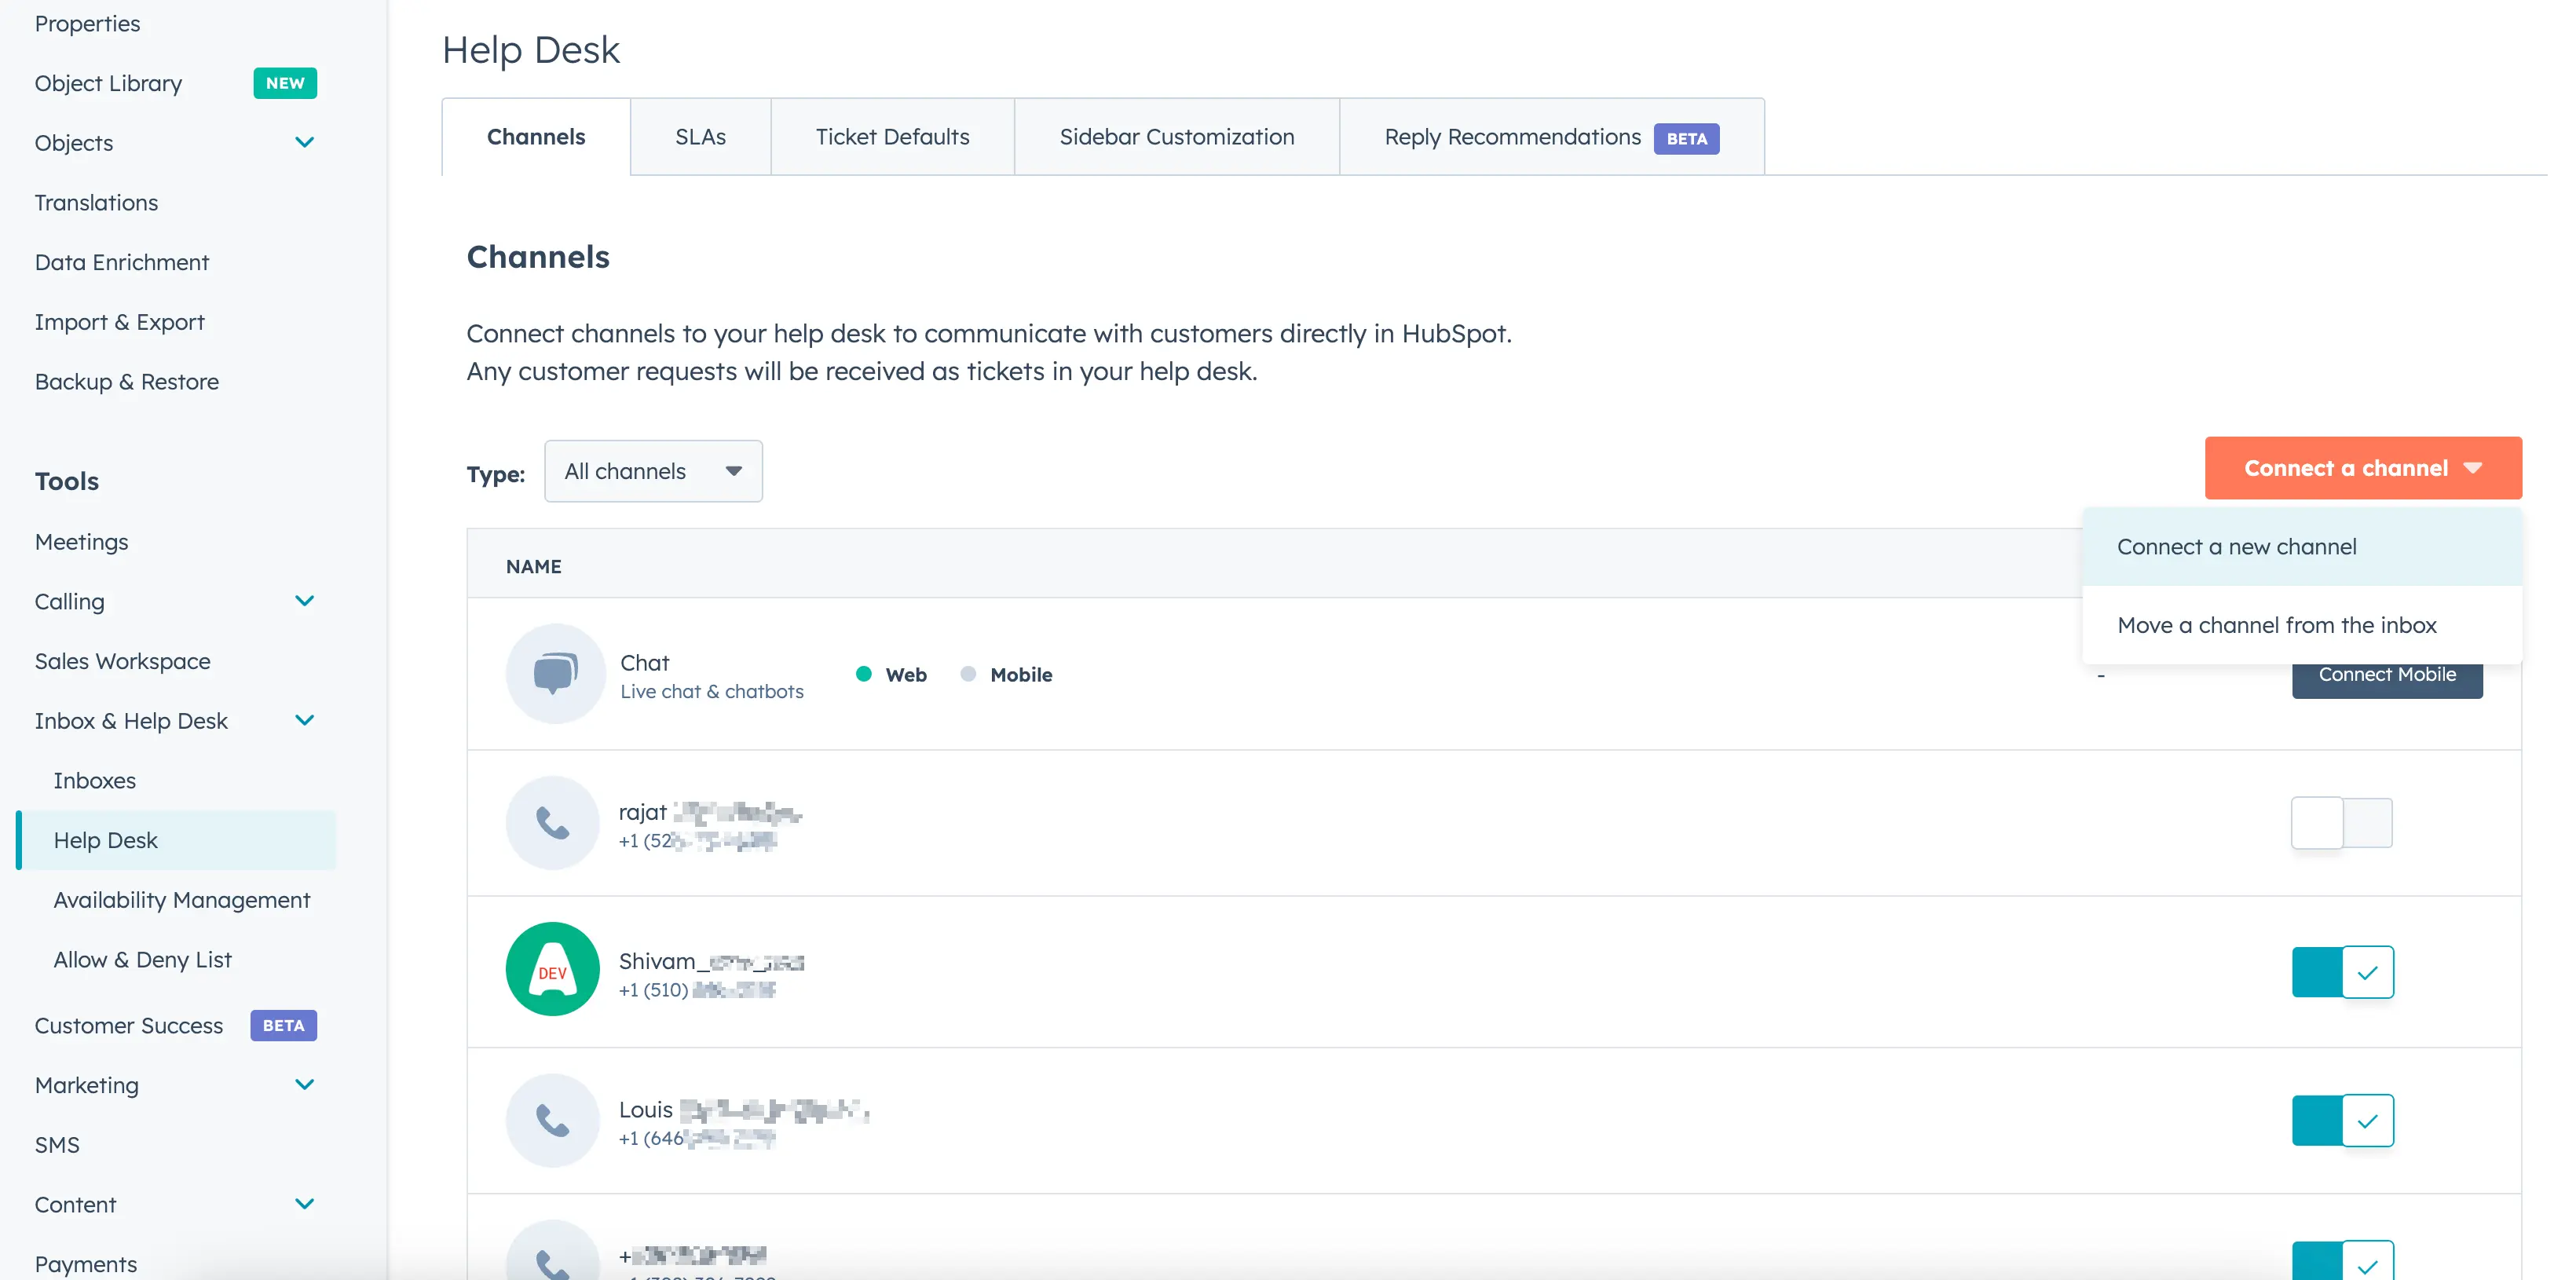
Task: Click the phone icon beside rajat's channel
Action: [552, 823]
